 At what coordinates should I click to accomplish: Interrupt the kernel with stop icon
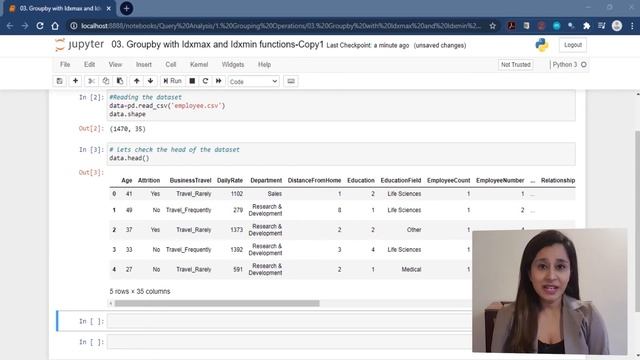coord(192,81)
